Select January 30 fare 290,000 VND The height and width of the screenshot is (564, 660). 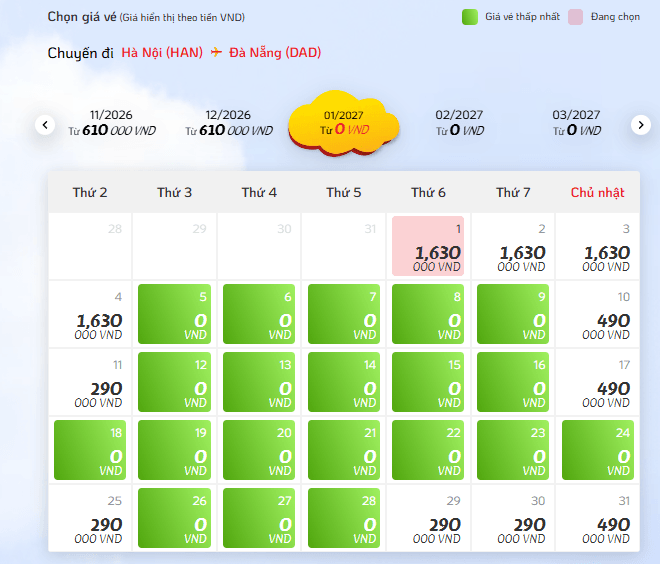513,518
